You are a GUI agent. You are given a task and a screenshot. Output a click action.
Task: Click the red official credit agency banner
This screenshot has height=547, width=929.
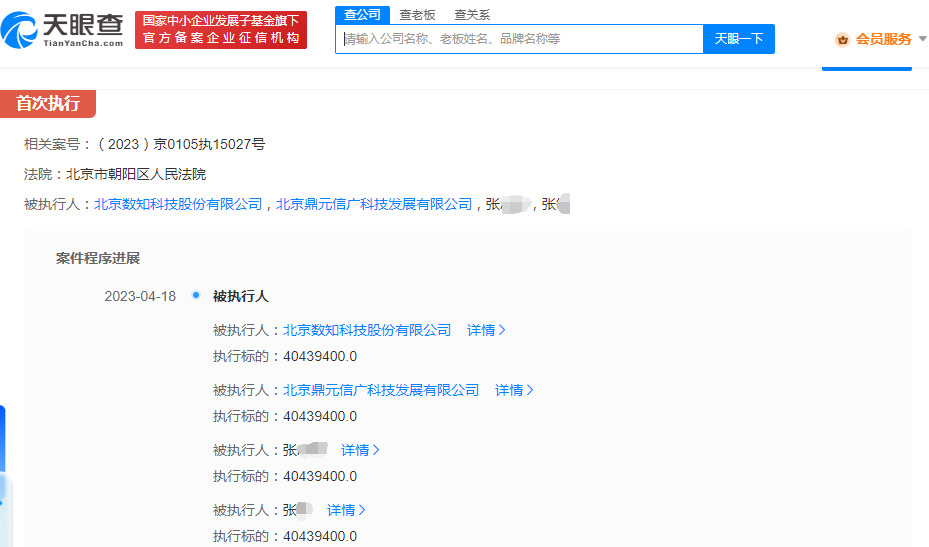coord(221,30)
